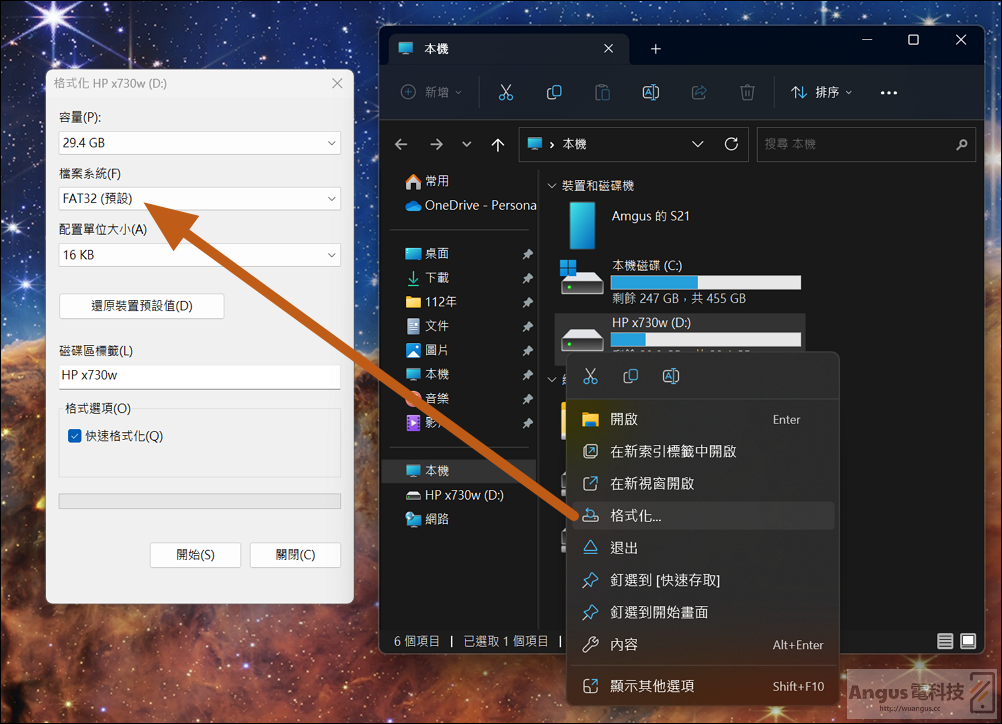The width and height of the screenshot is (1002, 724).
Task: Click the rename icon in context menu
Action: tap(670, 376)
